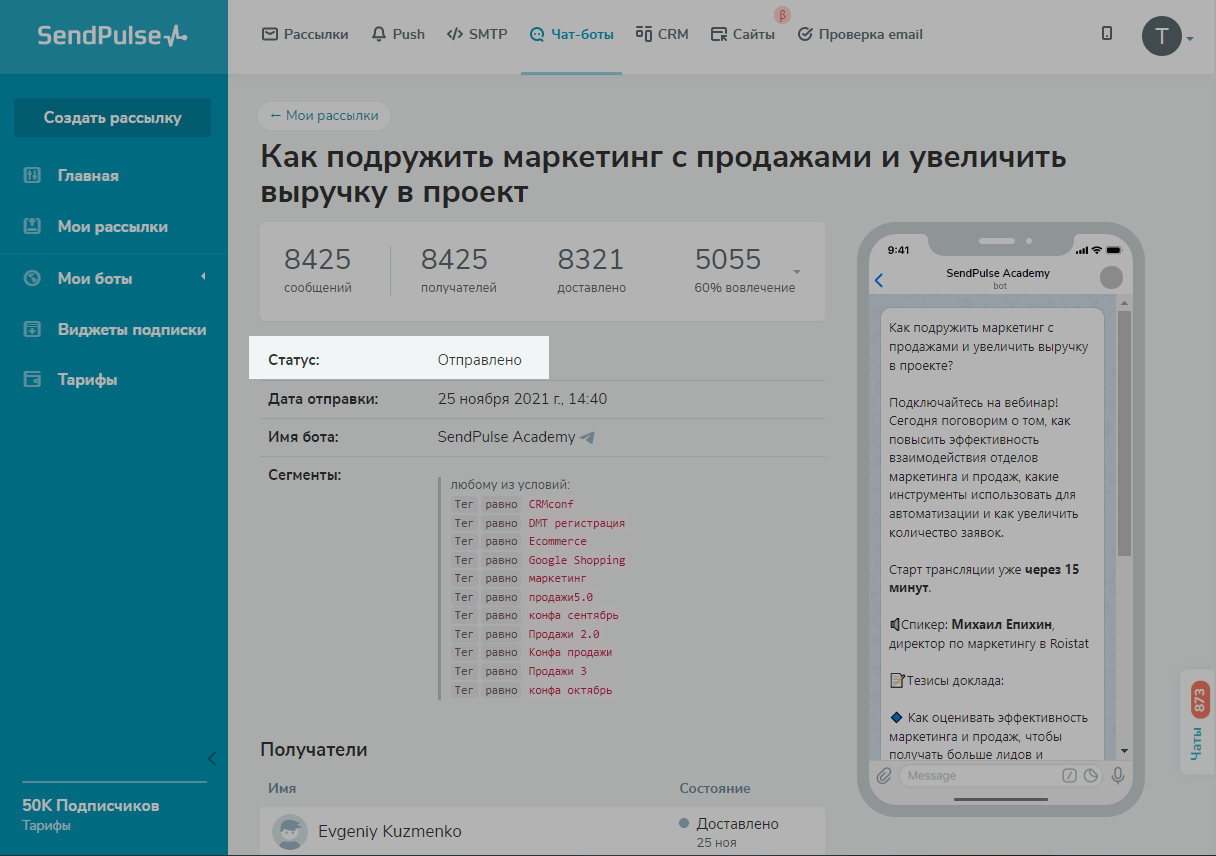This screenshot has width=1216, height=856.
Task: Click the Создать рассылку button
Action: [112, 117]
